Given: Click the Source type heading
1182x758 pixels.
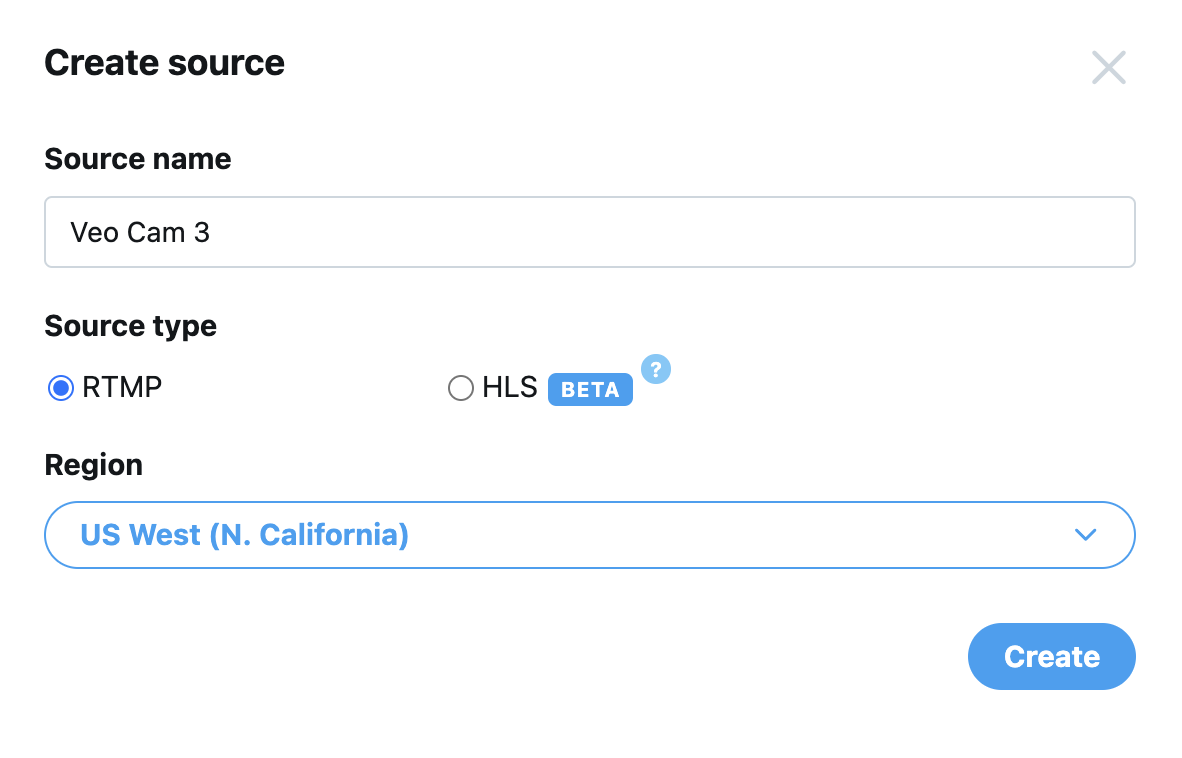Looking at the screenshot, I should coord(130,326).
